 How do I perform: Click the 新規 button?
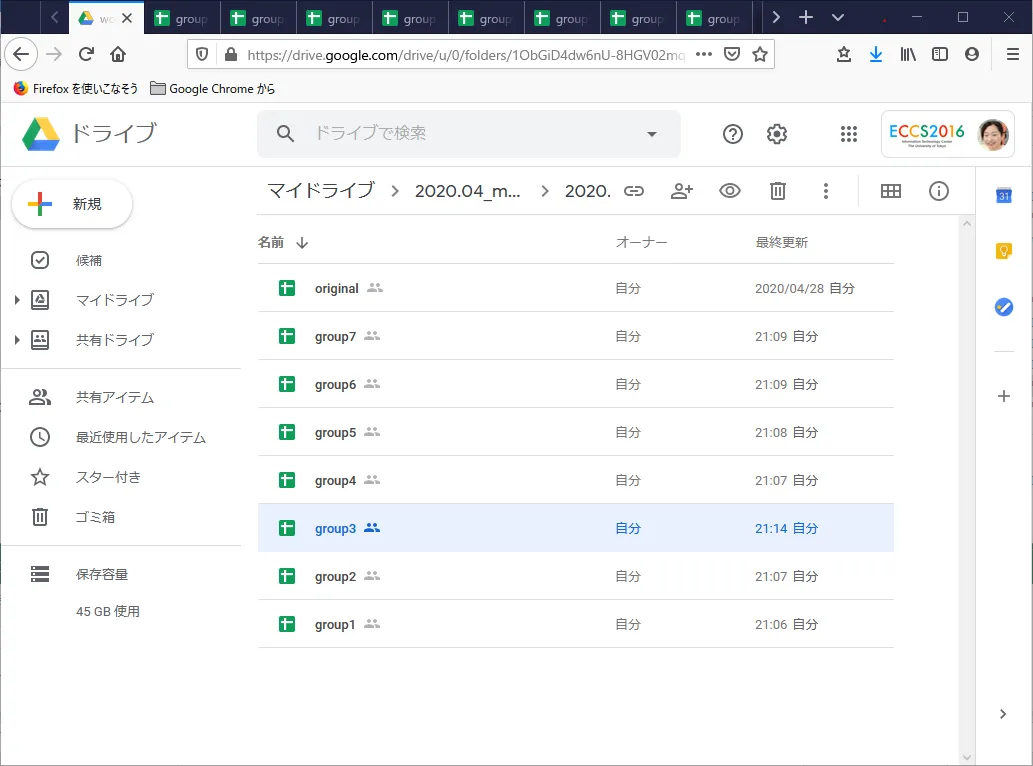pos(72,204)
